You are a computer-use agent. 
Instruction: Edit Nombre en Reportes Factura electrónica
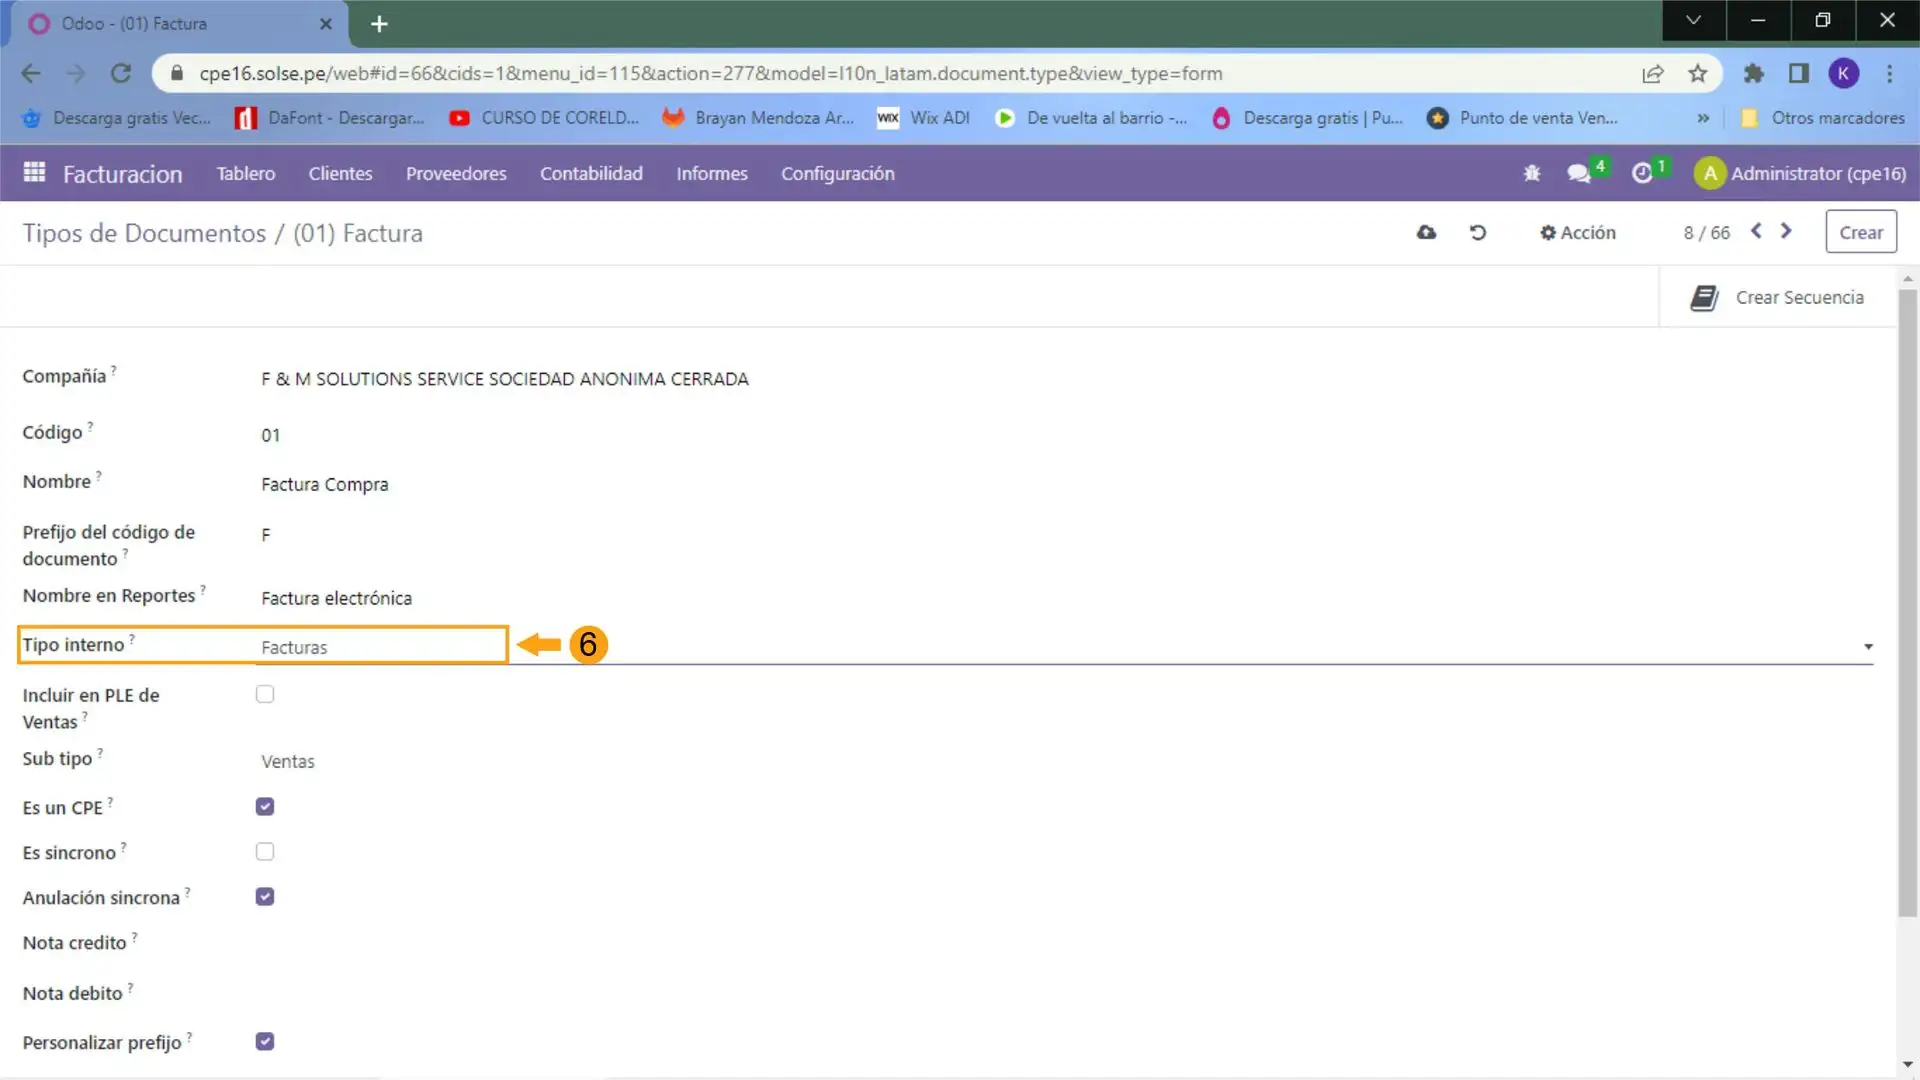coord(336,598)
